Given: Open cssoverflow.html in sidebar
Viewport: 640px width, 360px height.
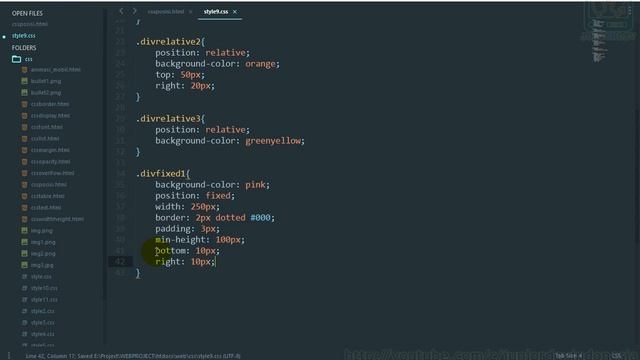Looking at the screenshot, I should pyautogui.click(x=52, y=173).
